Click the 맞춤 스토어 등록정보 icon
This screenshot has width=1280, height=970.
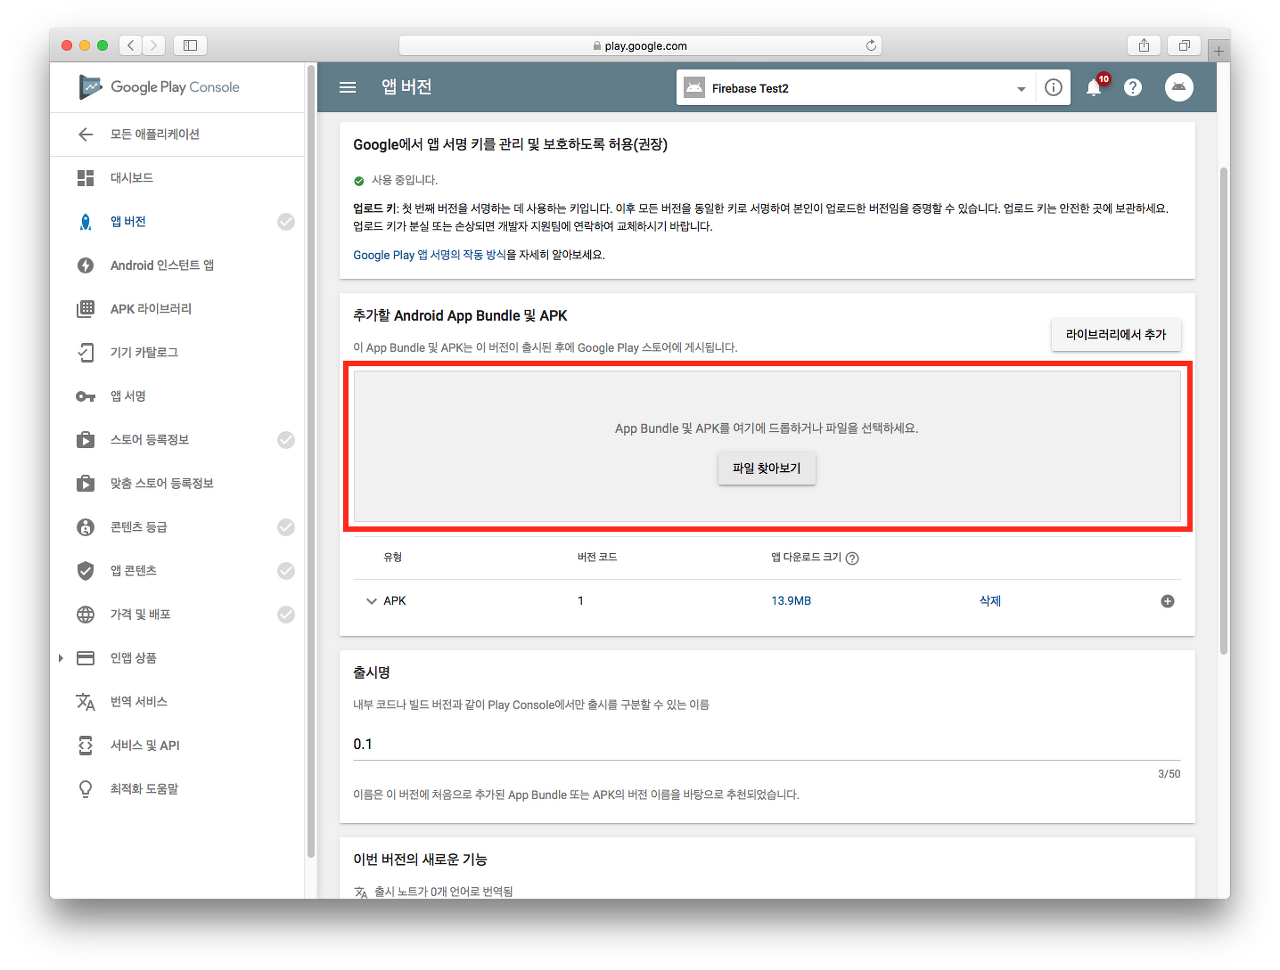86,483
